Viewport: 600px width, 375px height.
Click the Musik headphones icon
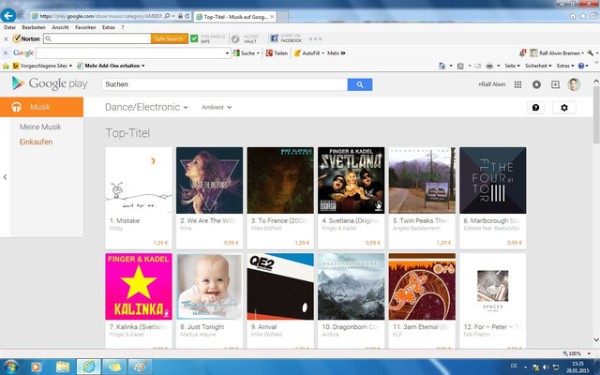[x=16, y=107]
